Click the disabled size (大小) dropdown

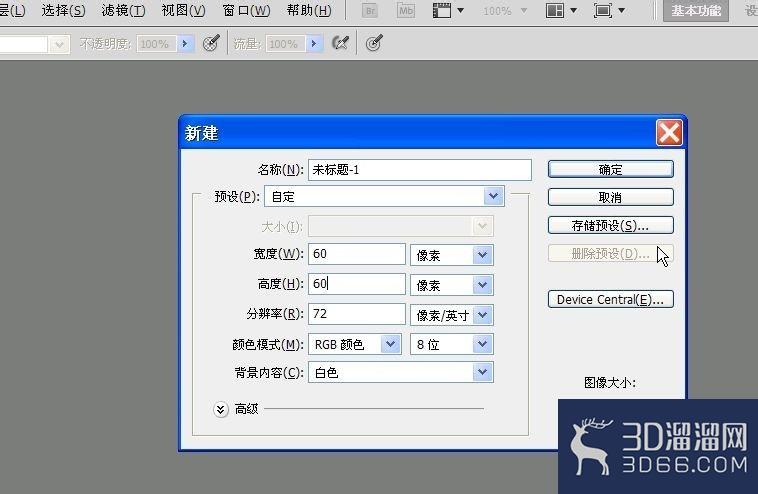tap(401, 226)
